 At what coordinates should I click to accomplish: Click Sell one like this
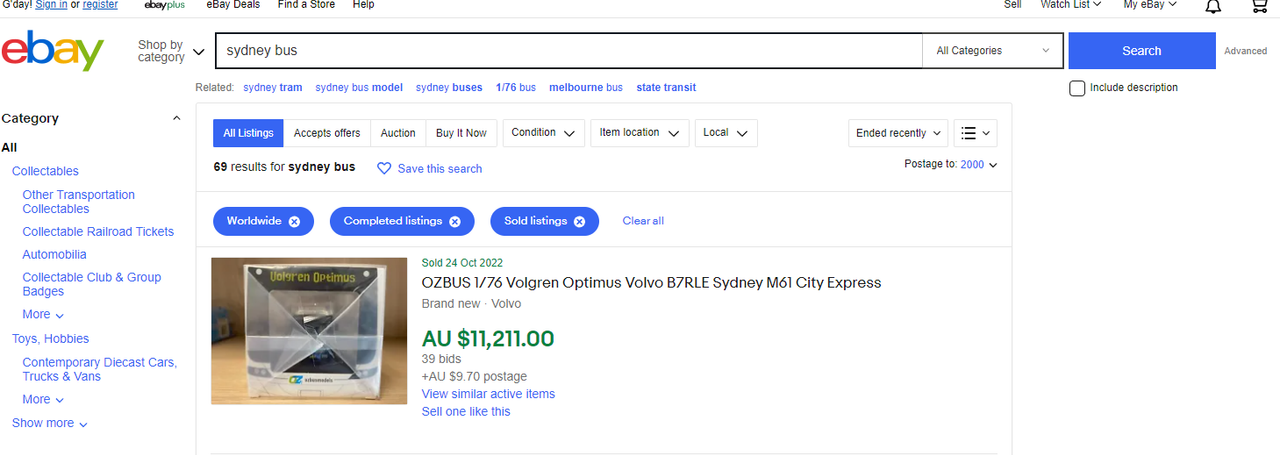[466, 411]
